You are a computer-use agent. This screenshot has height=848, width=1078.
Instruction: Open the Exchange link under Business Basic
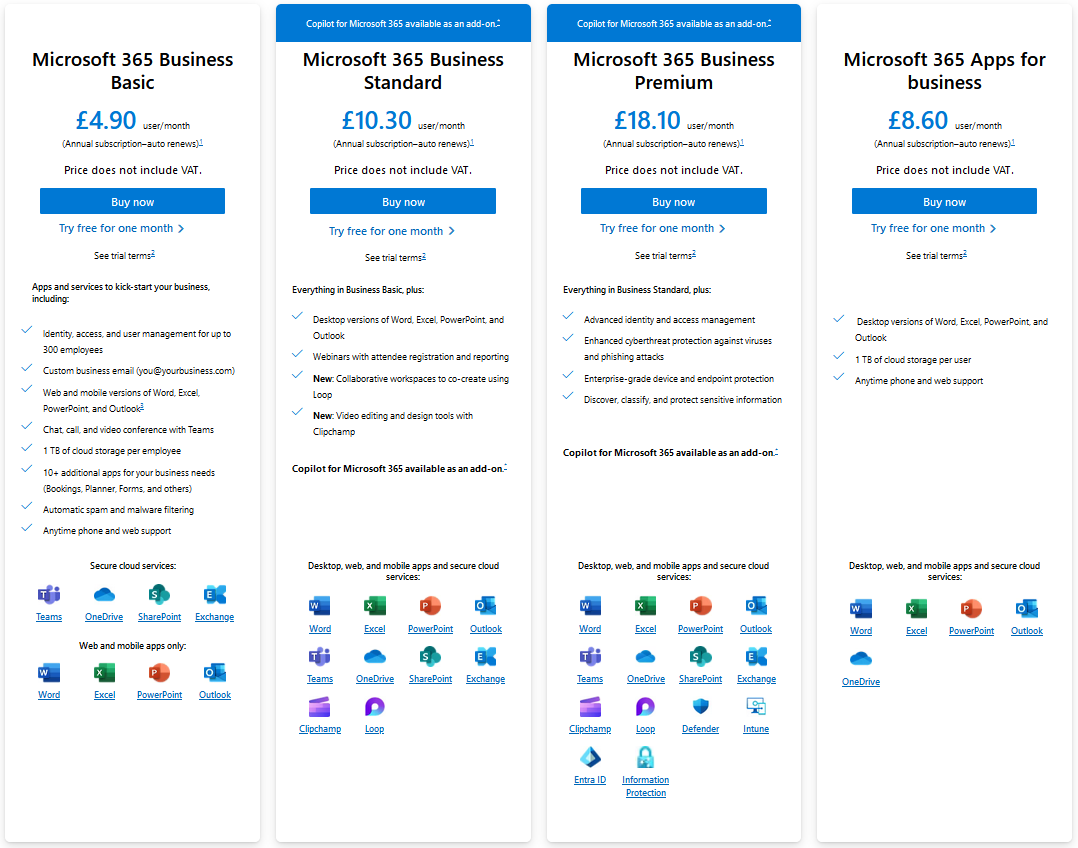click(214, 617)
